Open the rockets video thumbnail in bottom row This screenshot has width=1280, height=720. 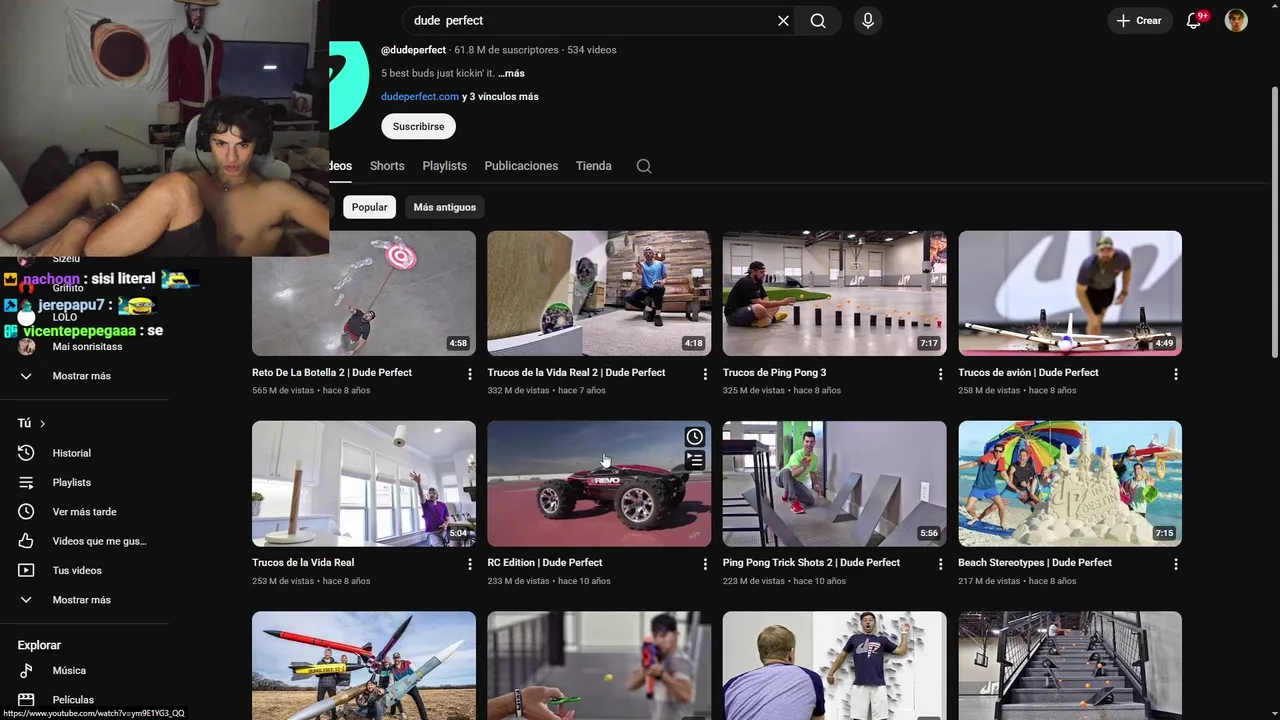tap(364, 665)
